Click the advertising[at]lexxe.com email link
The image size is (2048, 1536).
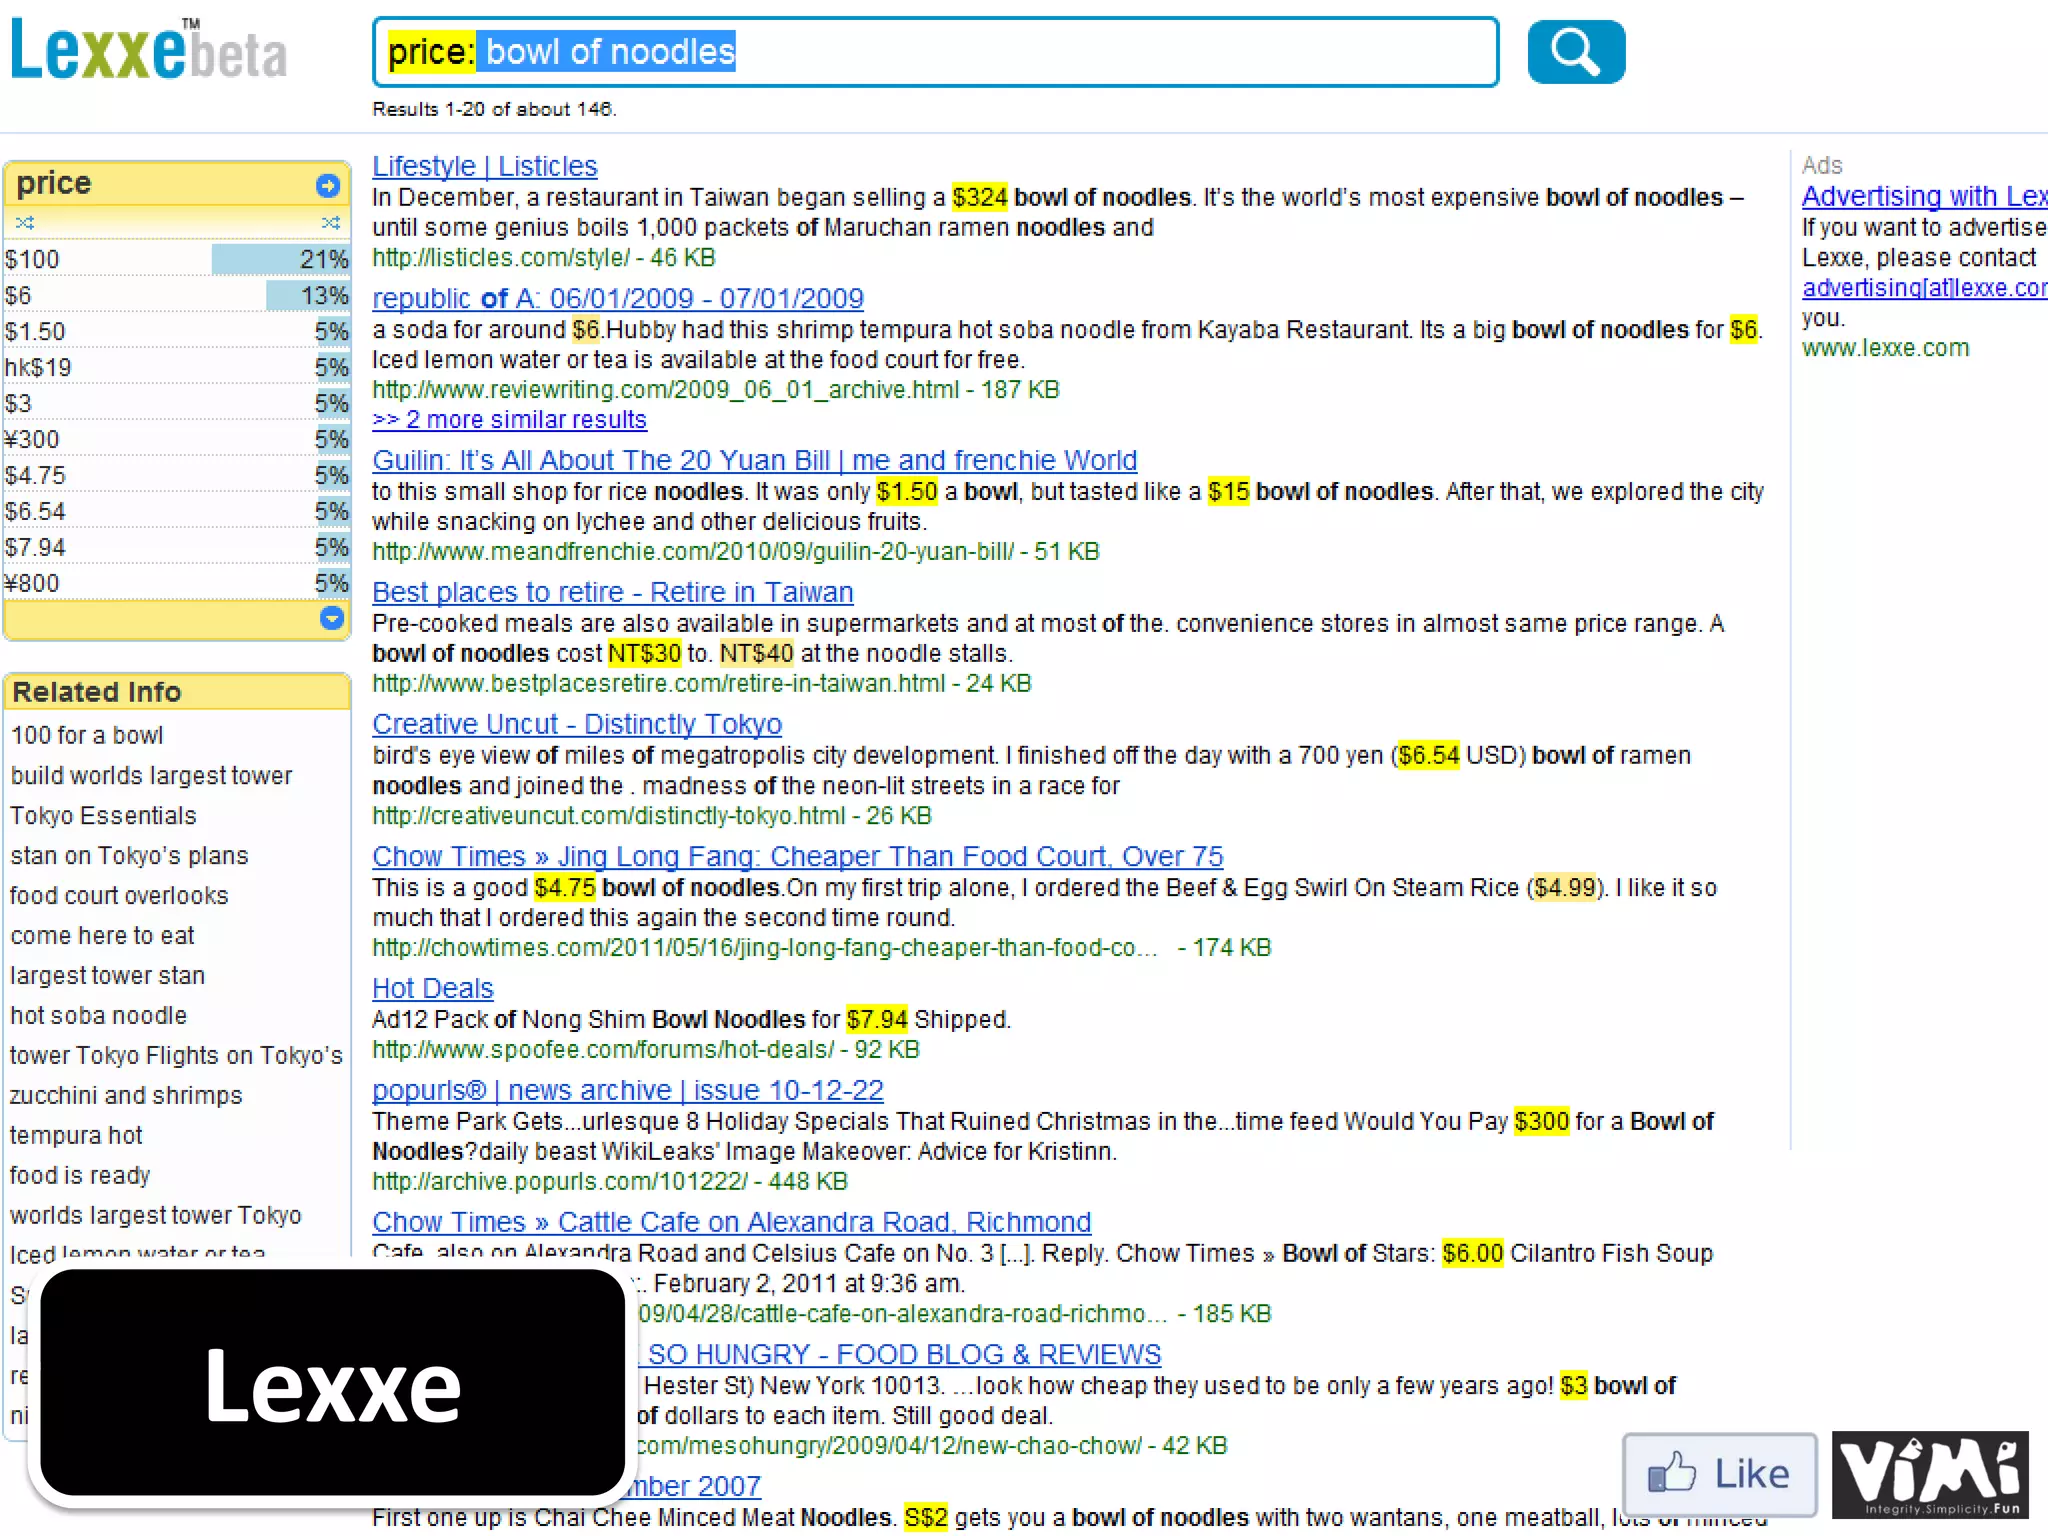point(1924,288)
